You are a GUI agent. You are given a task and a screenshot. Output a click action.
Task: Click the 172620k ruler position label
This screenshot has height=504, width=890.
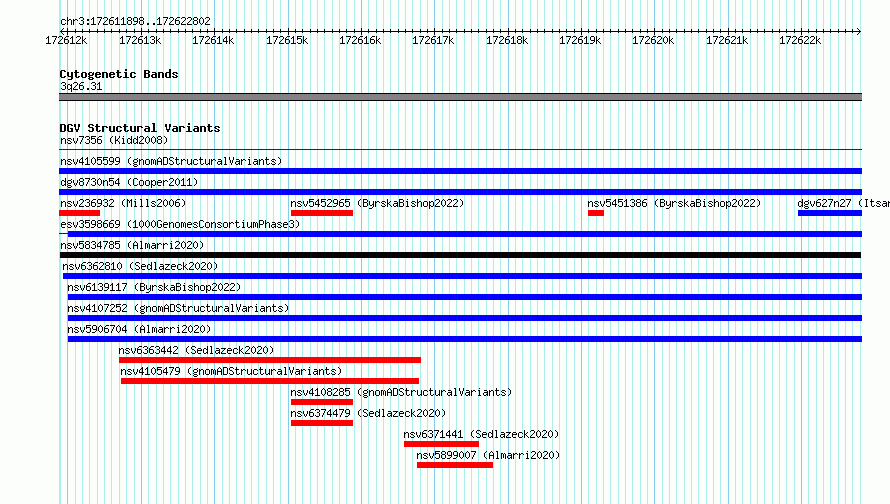point(653,40)
